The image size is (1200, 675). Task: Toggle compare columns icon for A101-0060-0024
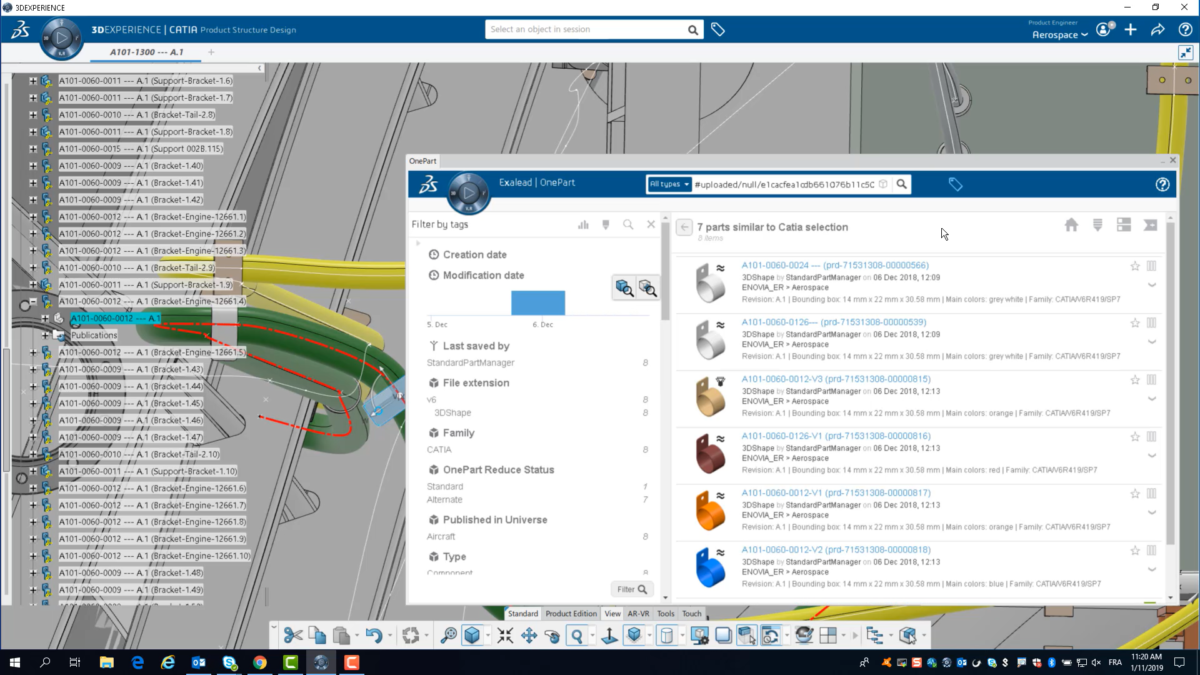[1152, 266]
